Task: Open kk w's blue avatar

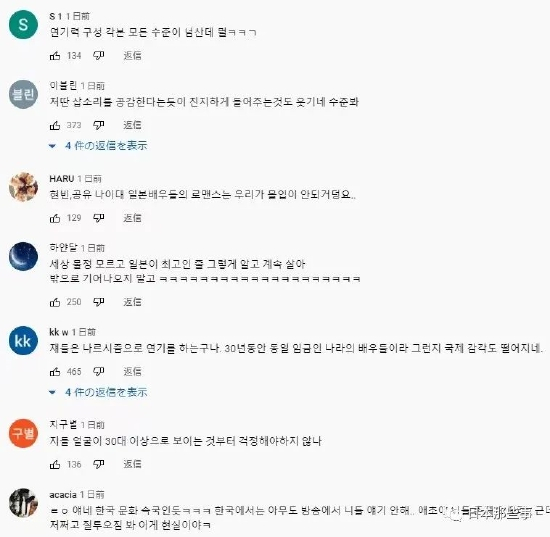Action: [23, 341]
